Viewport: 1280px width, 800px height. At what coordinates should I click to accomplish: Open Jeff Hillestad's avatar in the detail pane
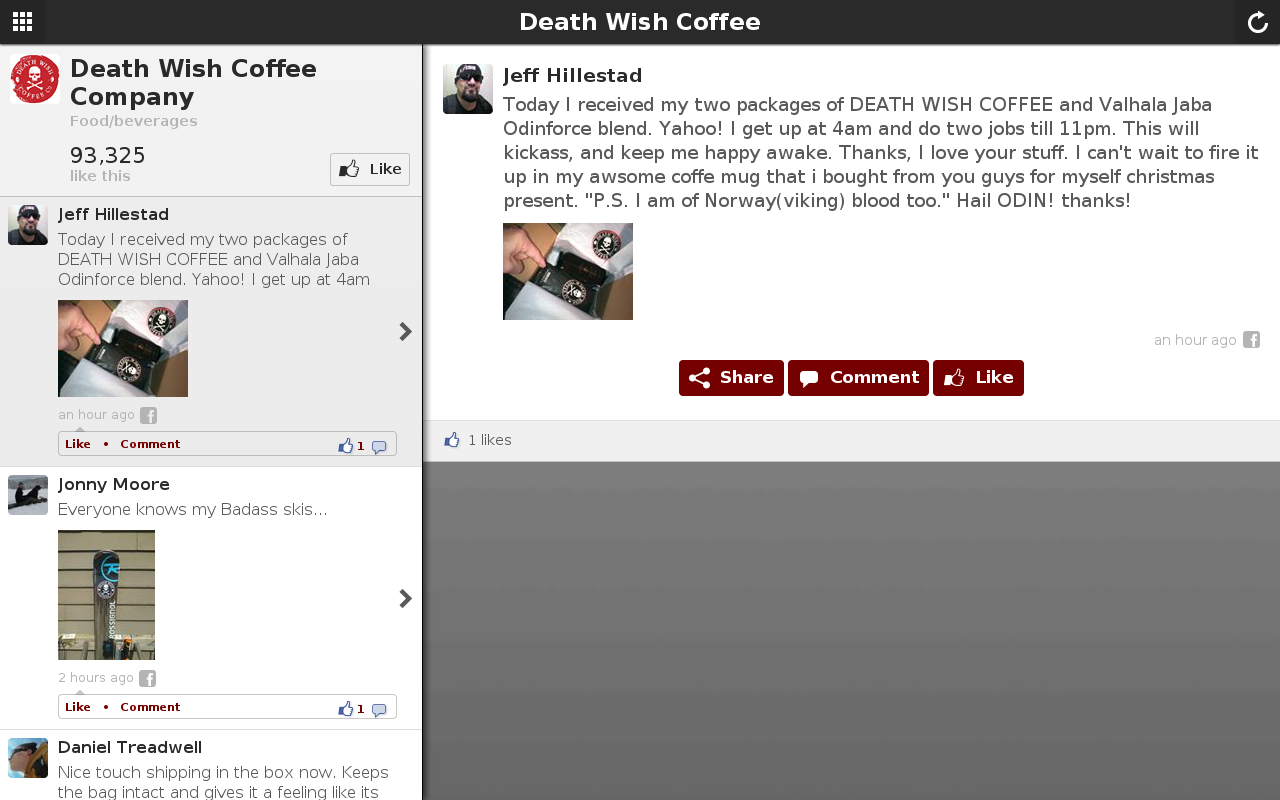coord(468,89)
